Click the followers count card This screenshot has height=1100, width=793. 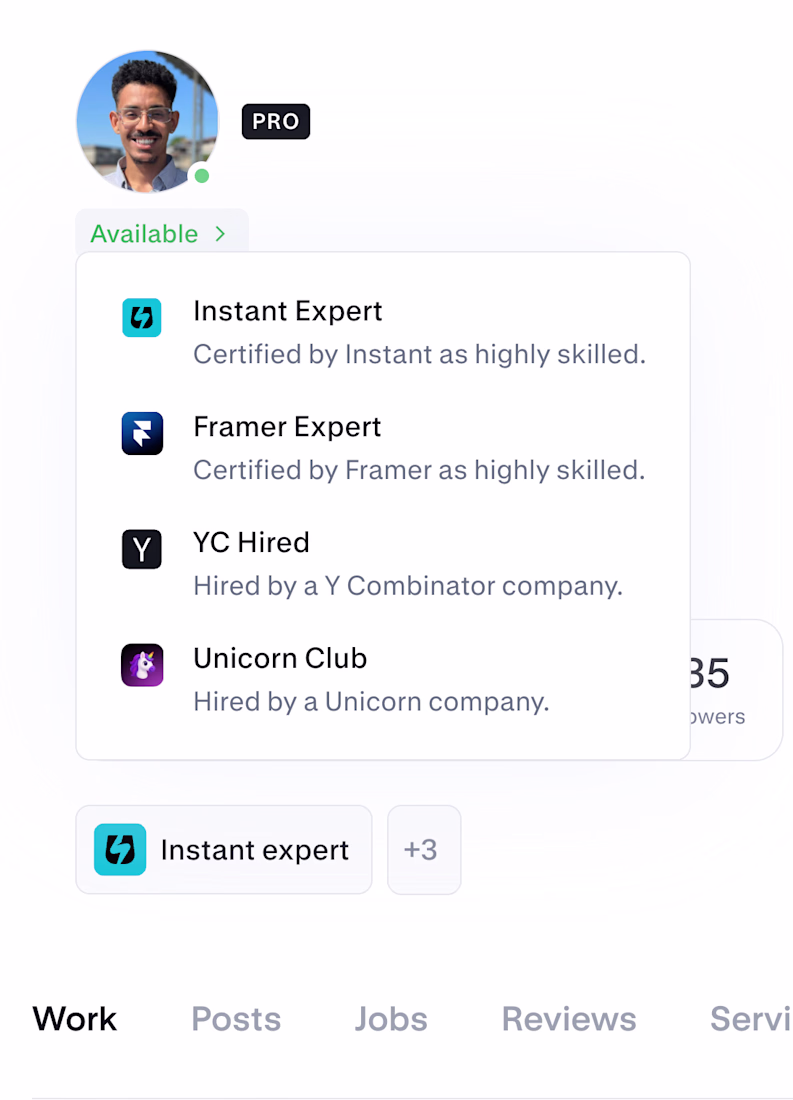[x=735, y=690]
